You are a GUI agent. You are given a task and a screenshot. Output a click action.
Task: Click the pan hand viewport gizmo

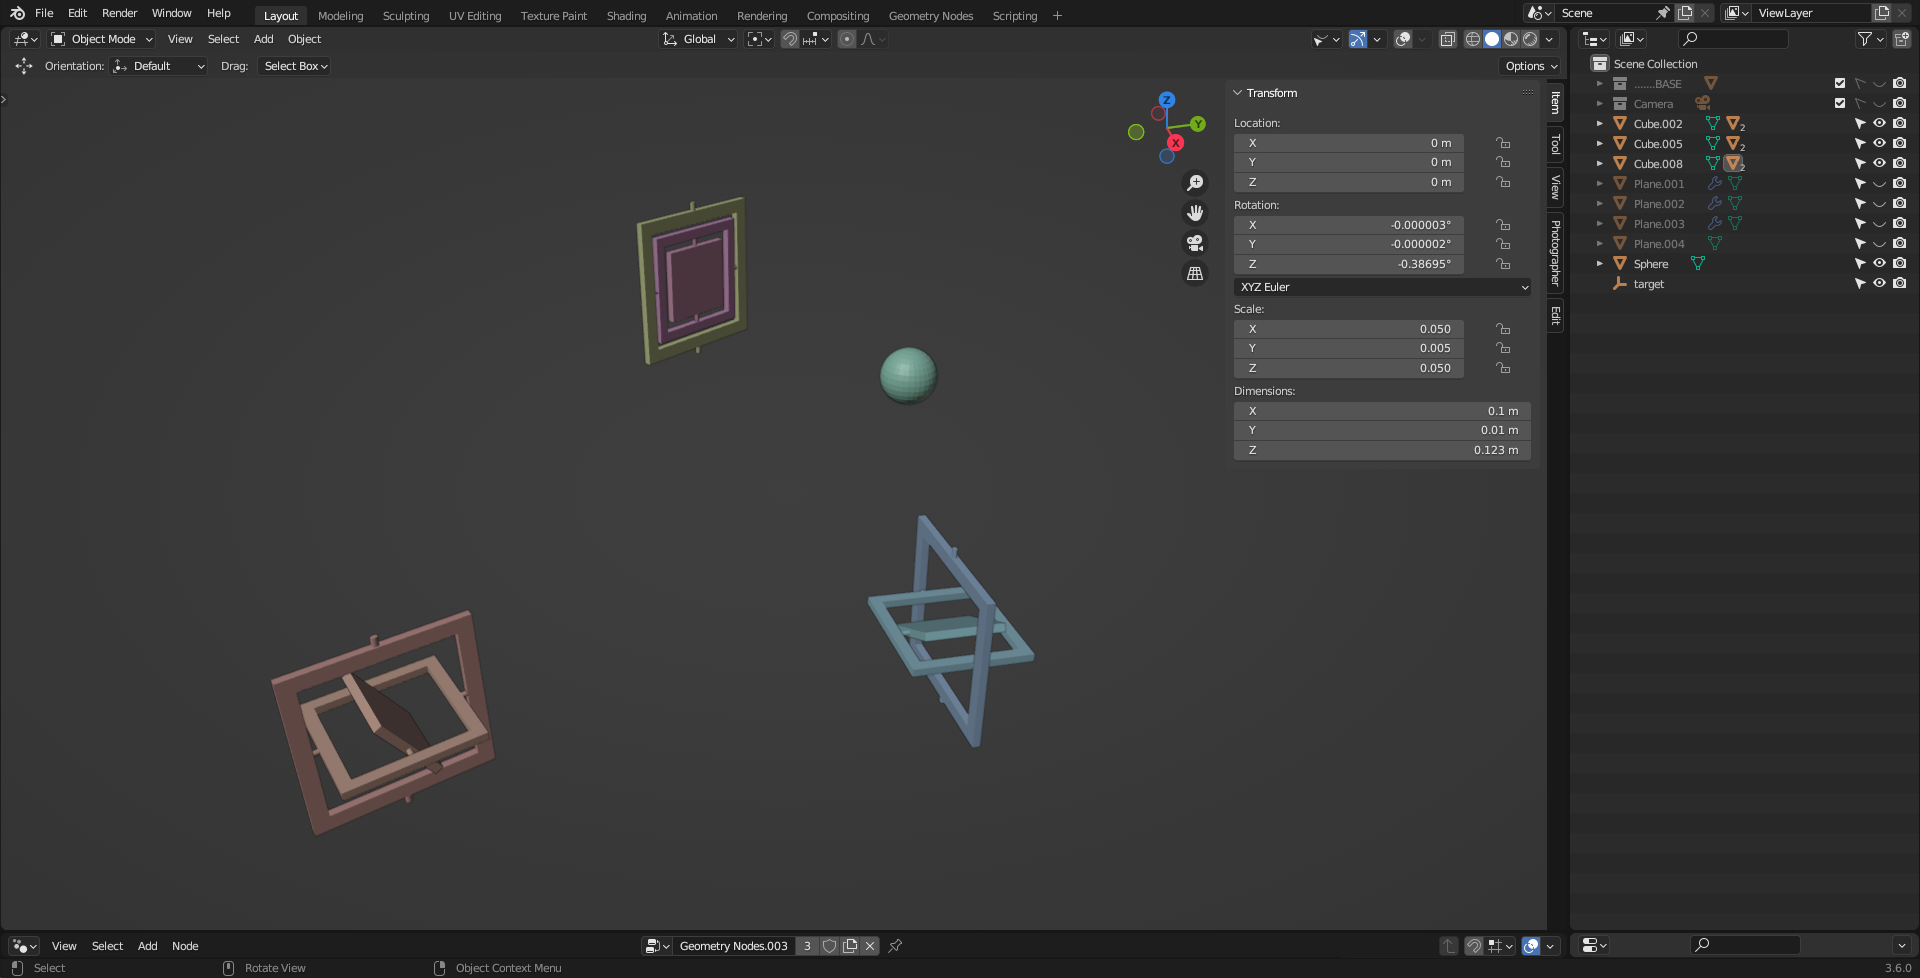click(x=1195, y=213)
